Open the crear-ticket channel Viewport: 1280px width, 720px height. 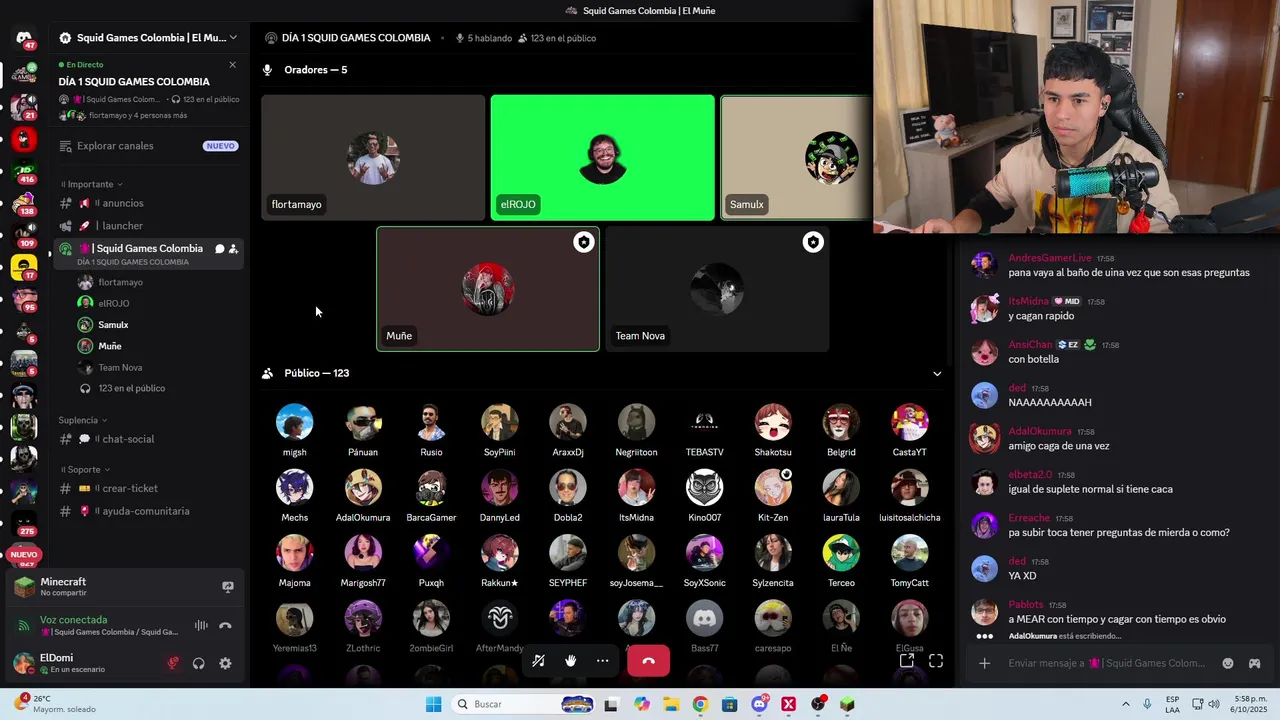coord(149,489)
